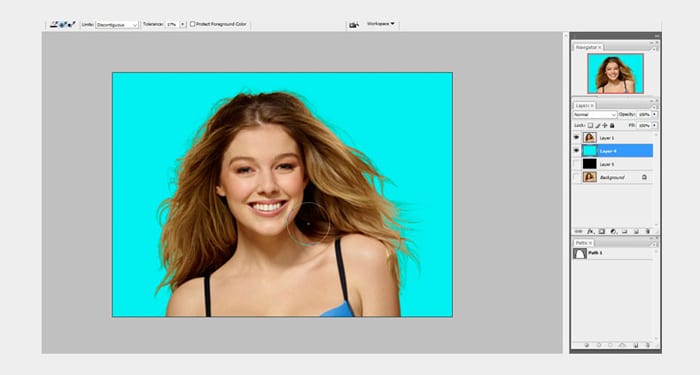Select the Background layer name

(612, 178)
